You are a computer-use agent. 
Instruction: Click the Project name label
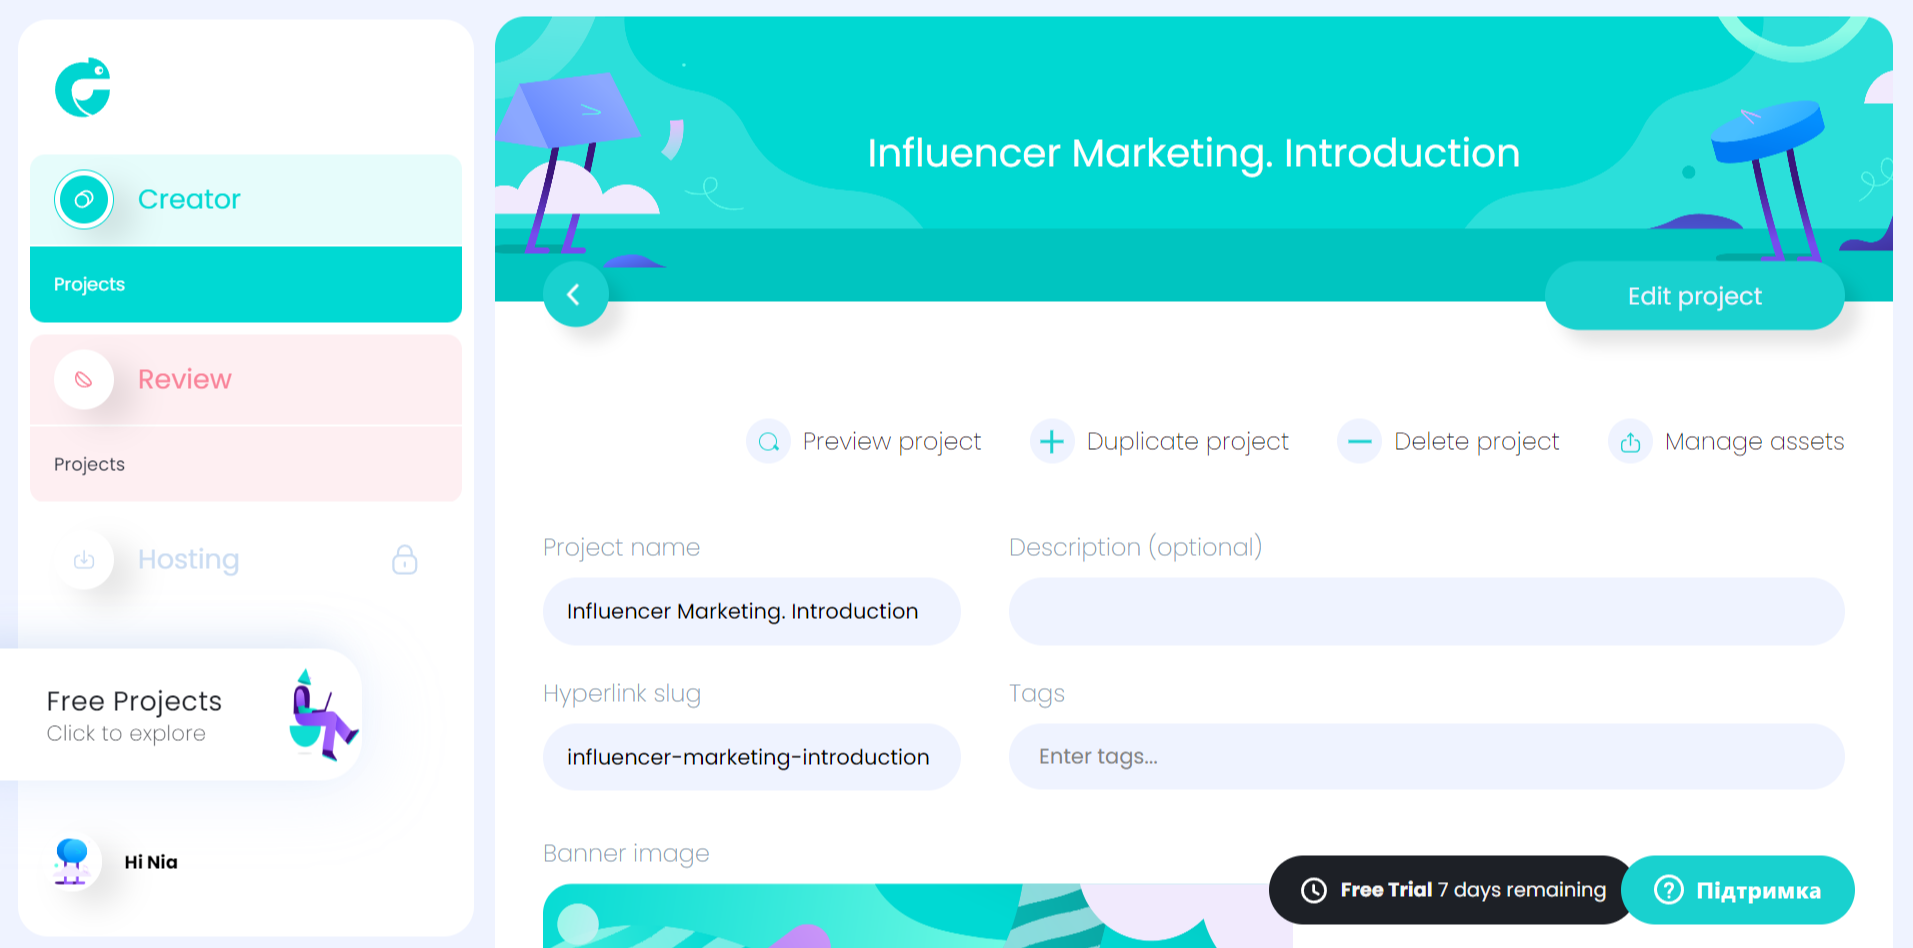point(621,547)
